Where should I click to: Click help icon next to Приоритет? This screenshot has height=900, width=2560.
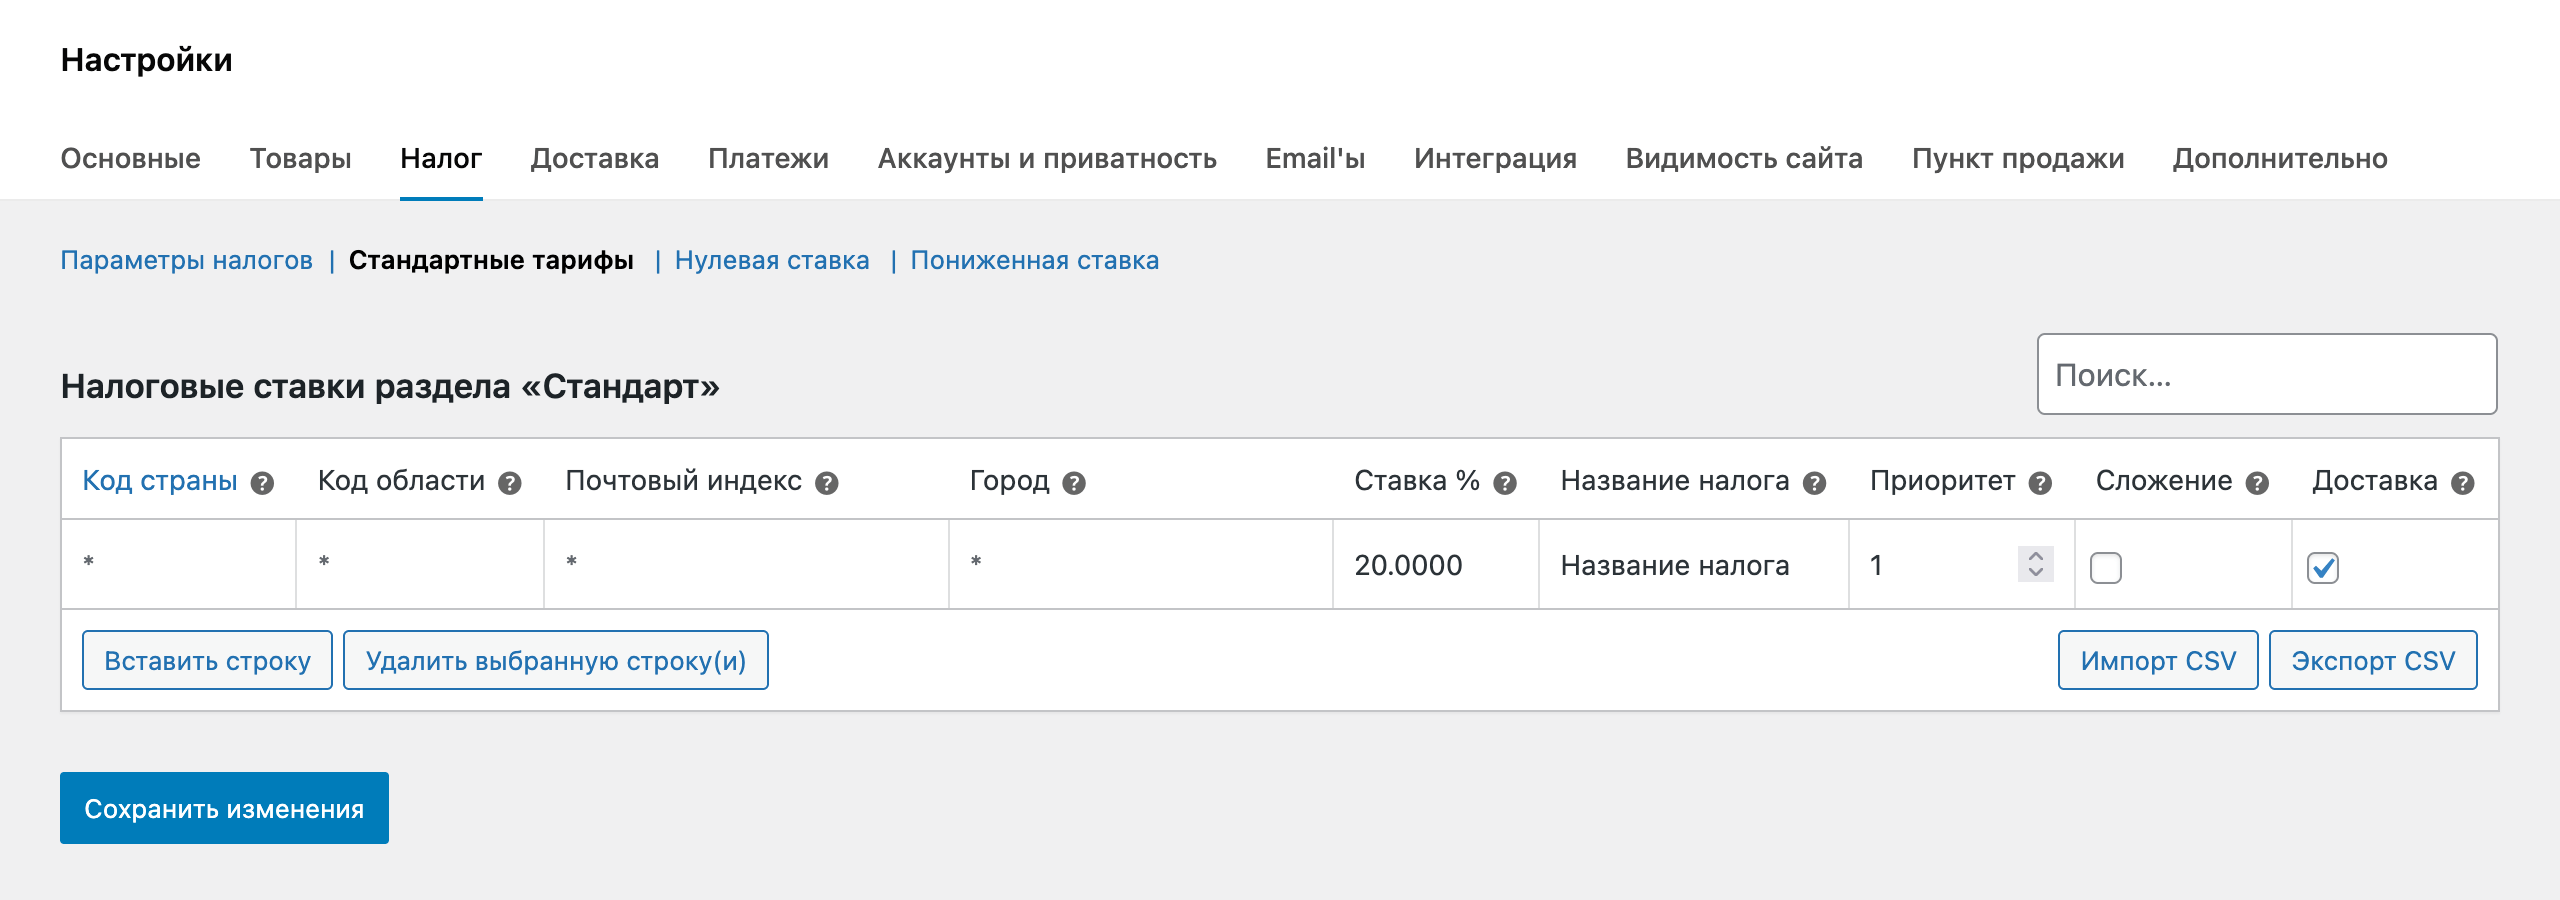pyautogui.click(x=2041, y=484)
